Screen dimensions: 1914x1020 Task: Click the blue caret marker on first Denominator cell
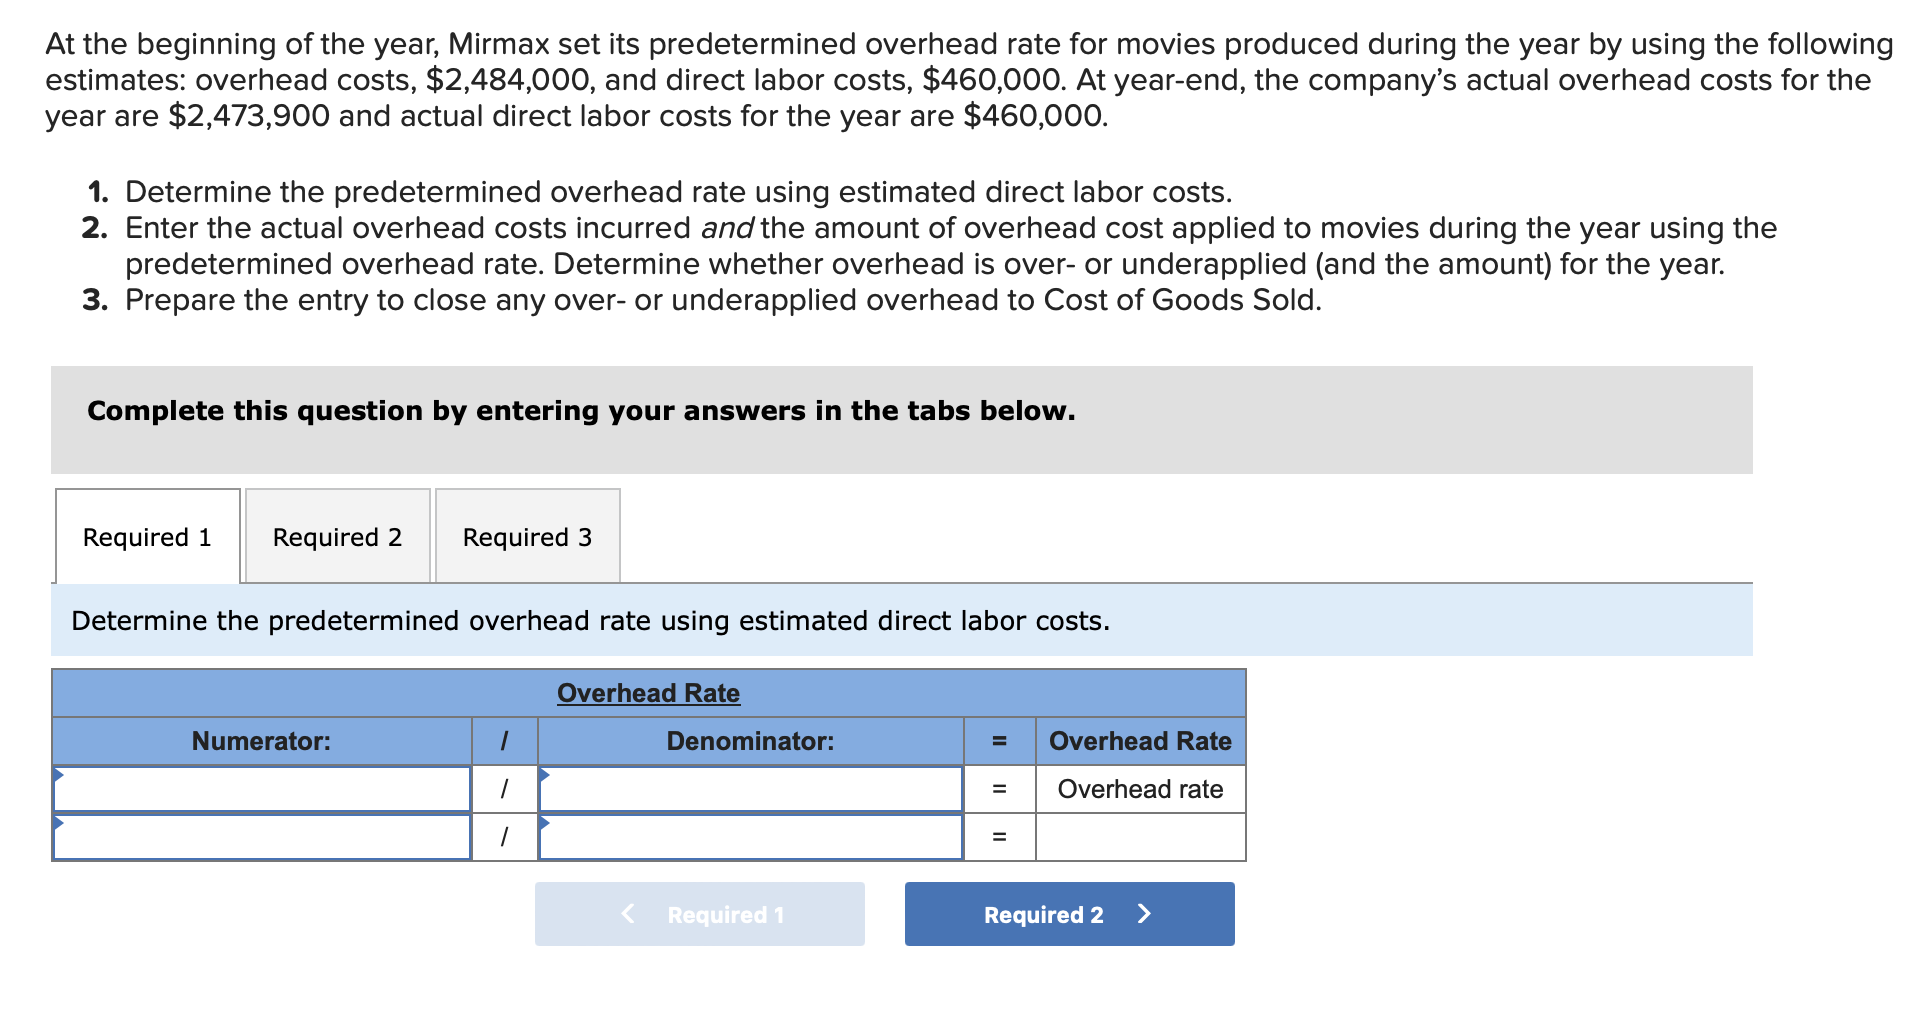click(543, 776)
